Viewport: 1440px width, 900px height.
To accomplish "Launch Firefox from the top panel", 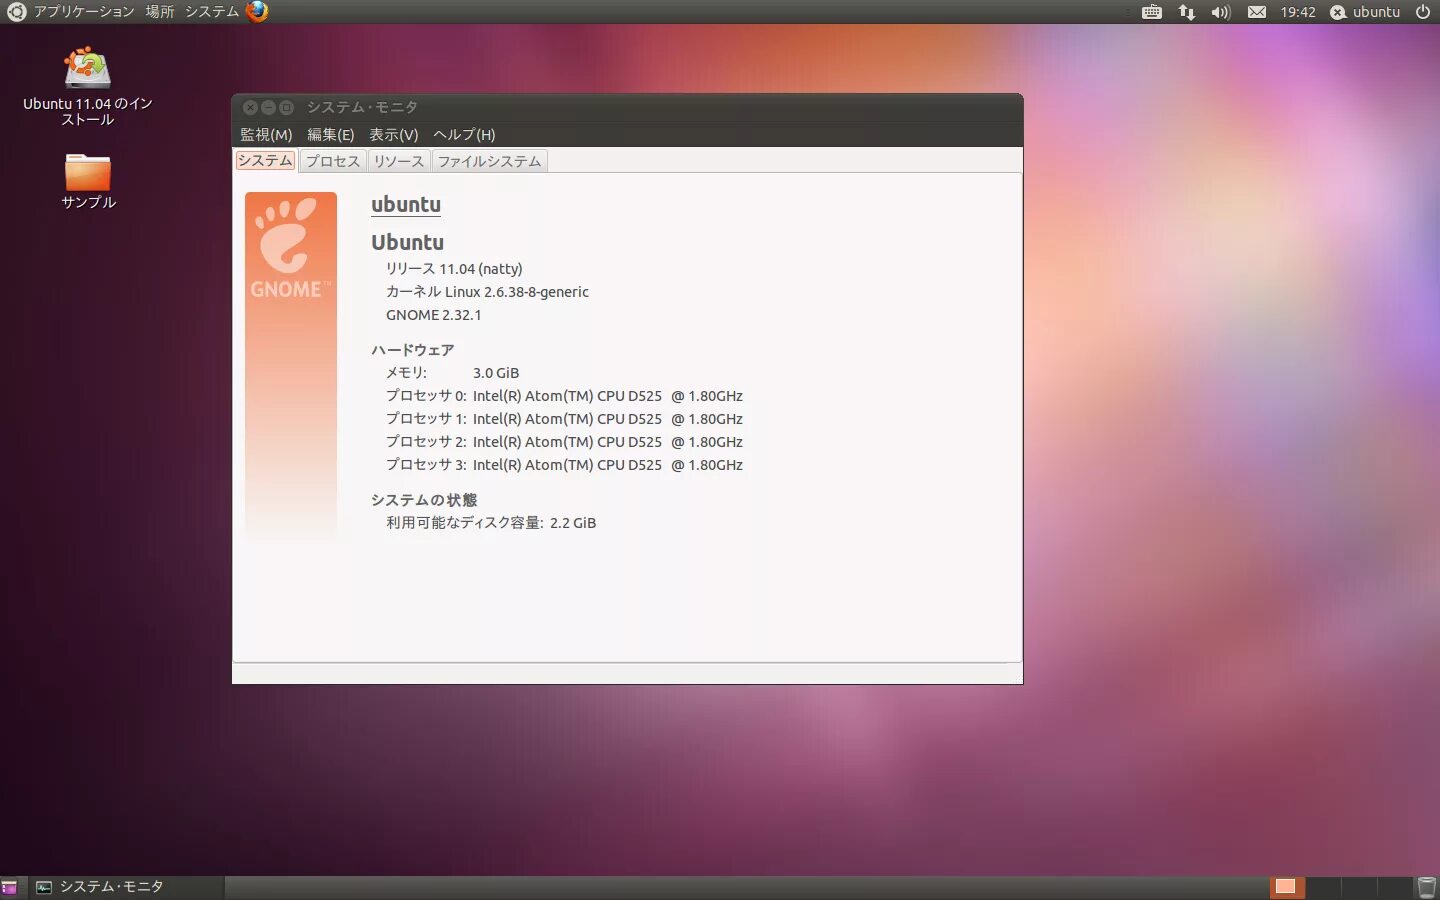I will pos(257,12).
